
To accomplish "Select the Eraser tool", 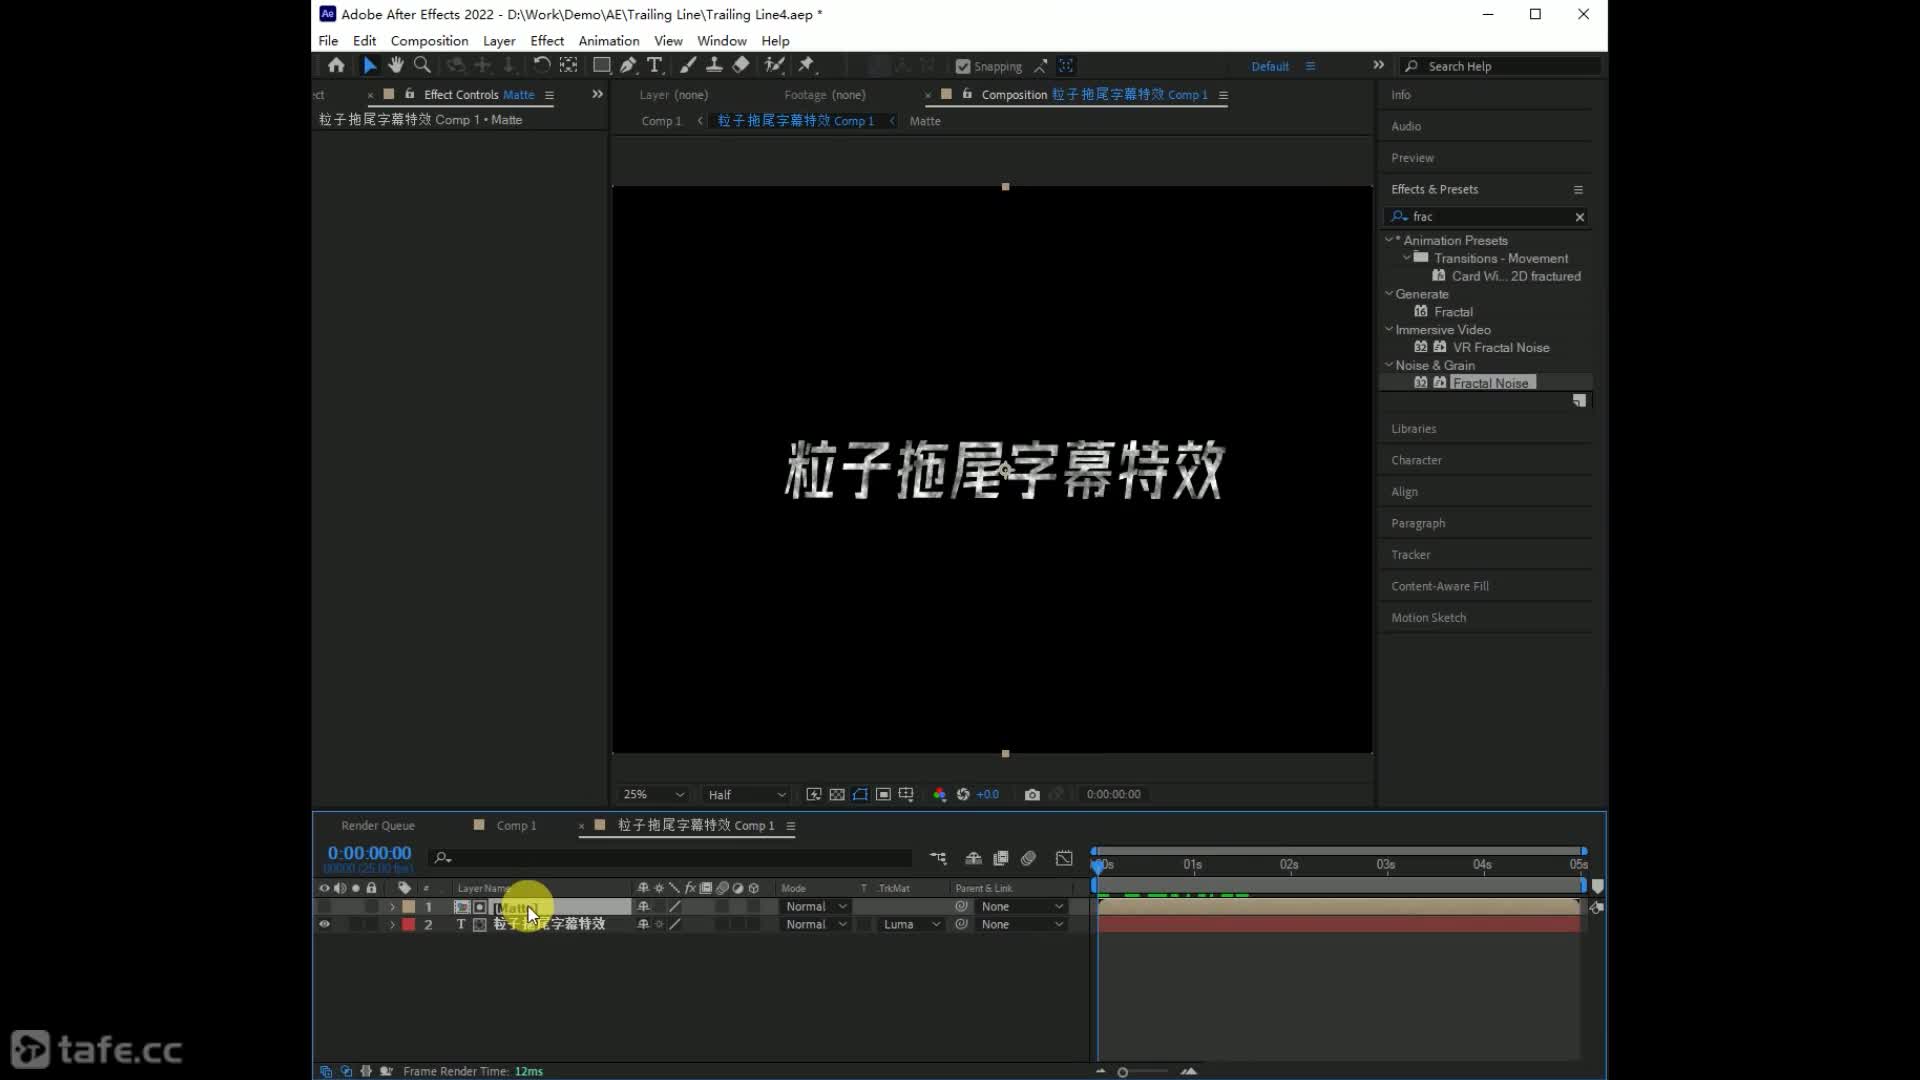I will pyautogui.click(x=741, y=65).
